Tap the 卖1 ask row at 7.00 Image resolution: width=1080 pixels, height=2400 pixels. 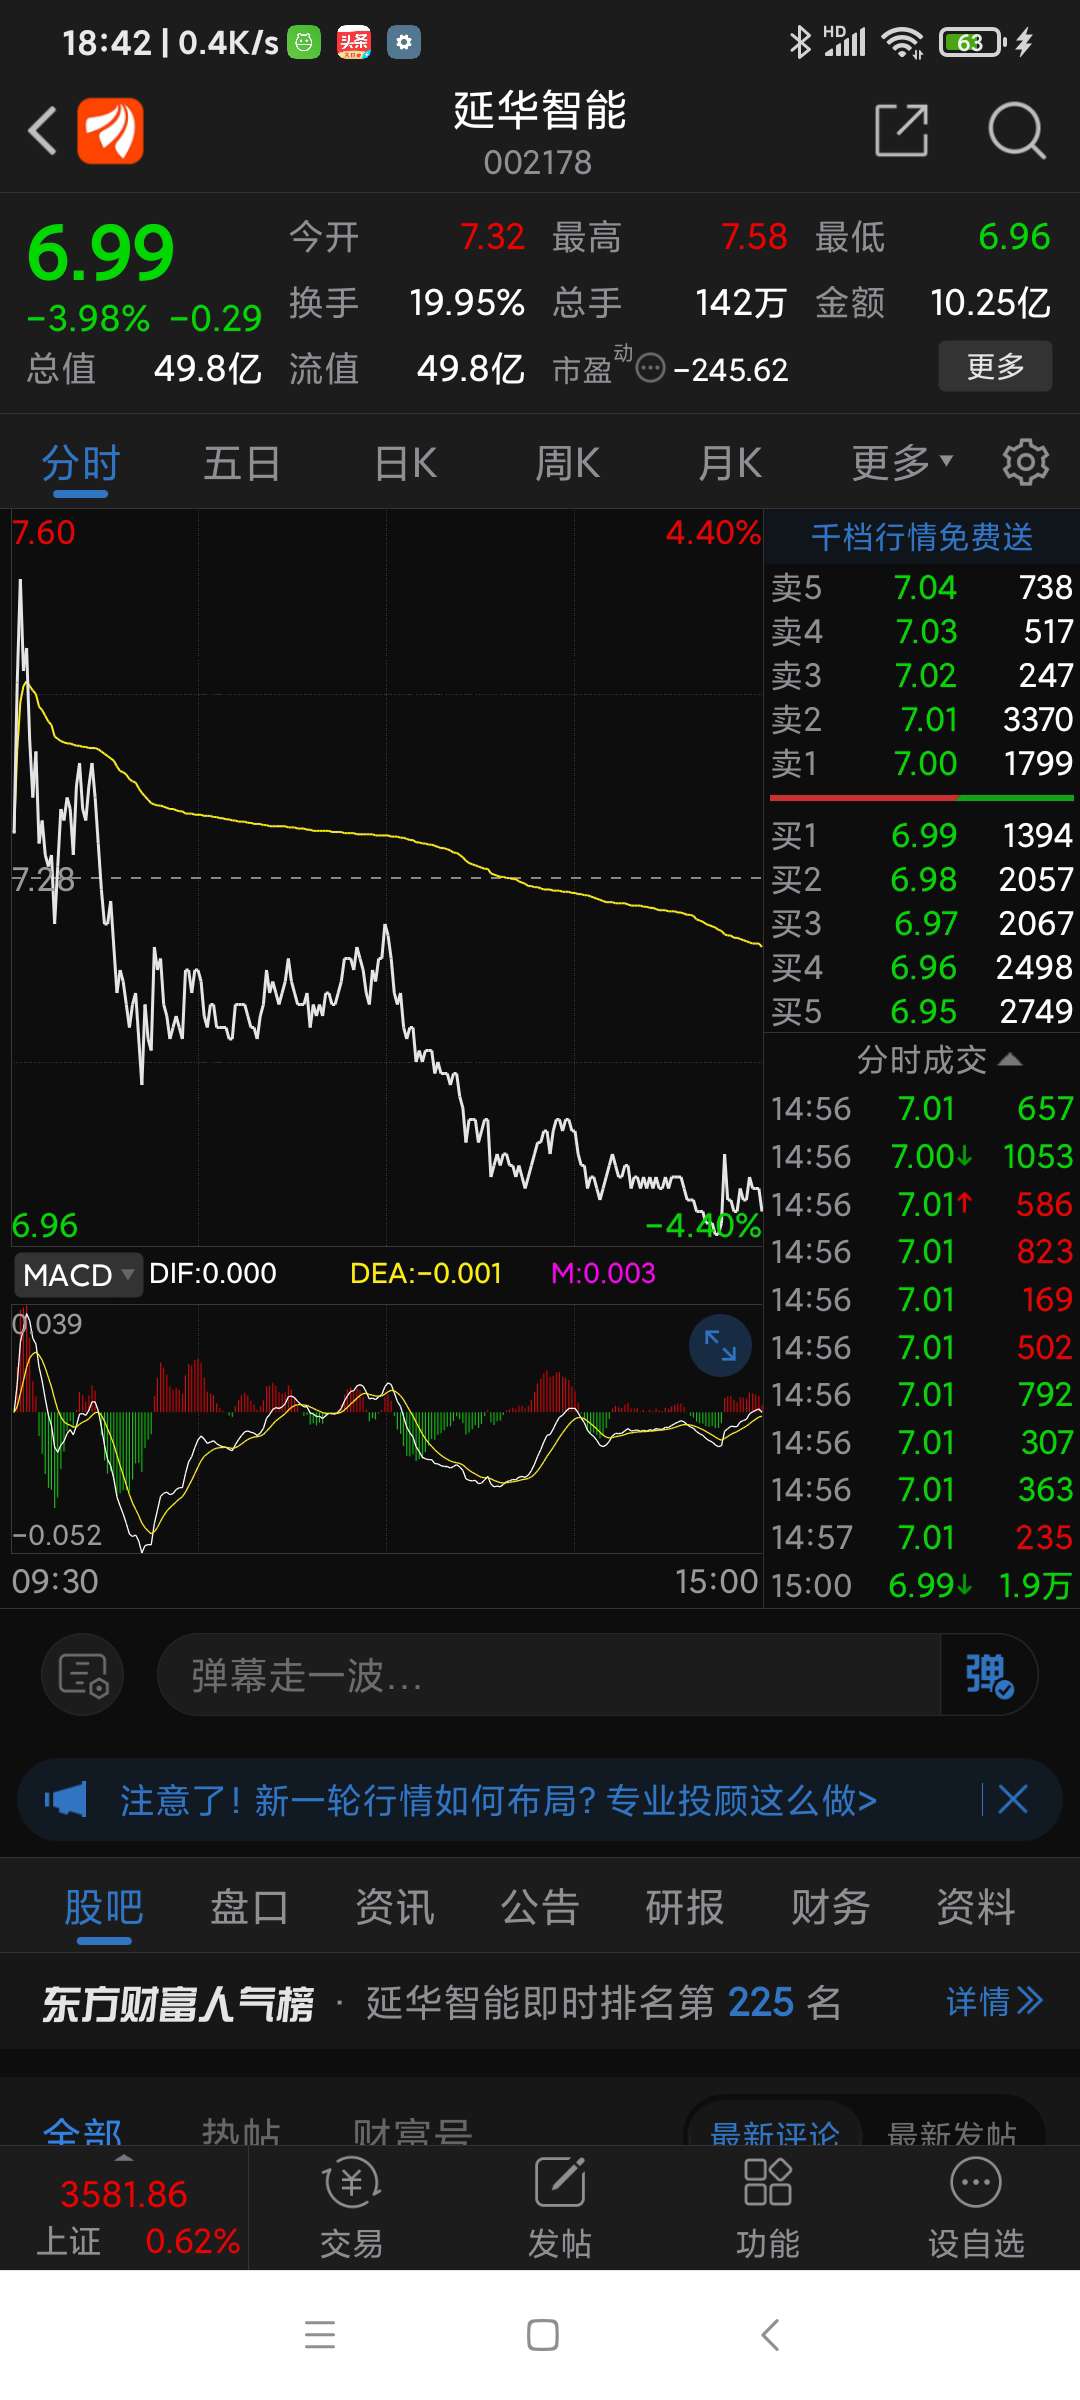click(x=922, y=764)
